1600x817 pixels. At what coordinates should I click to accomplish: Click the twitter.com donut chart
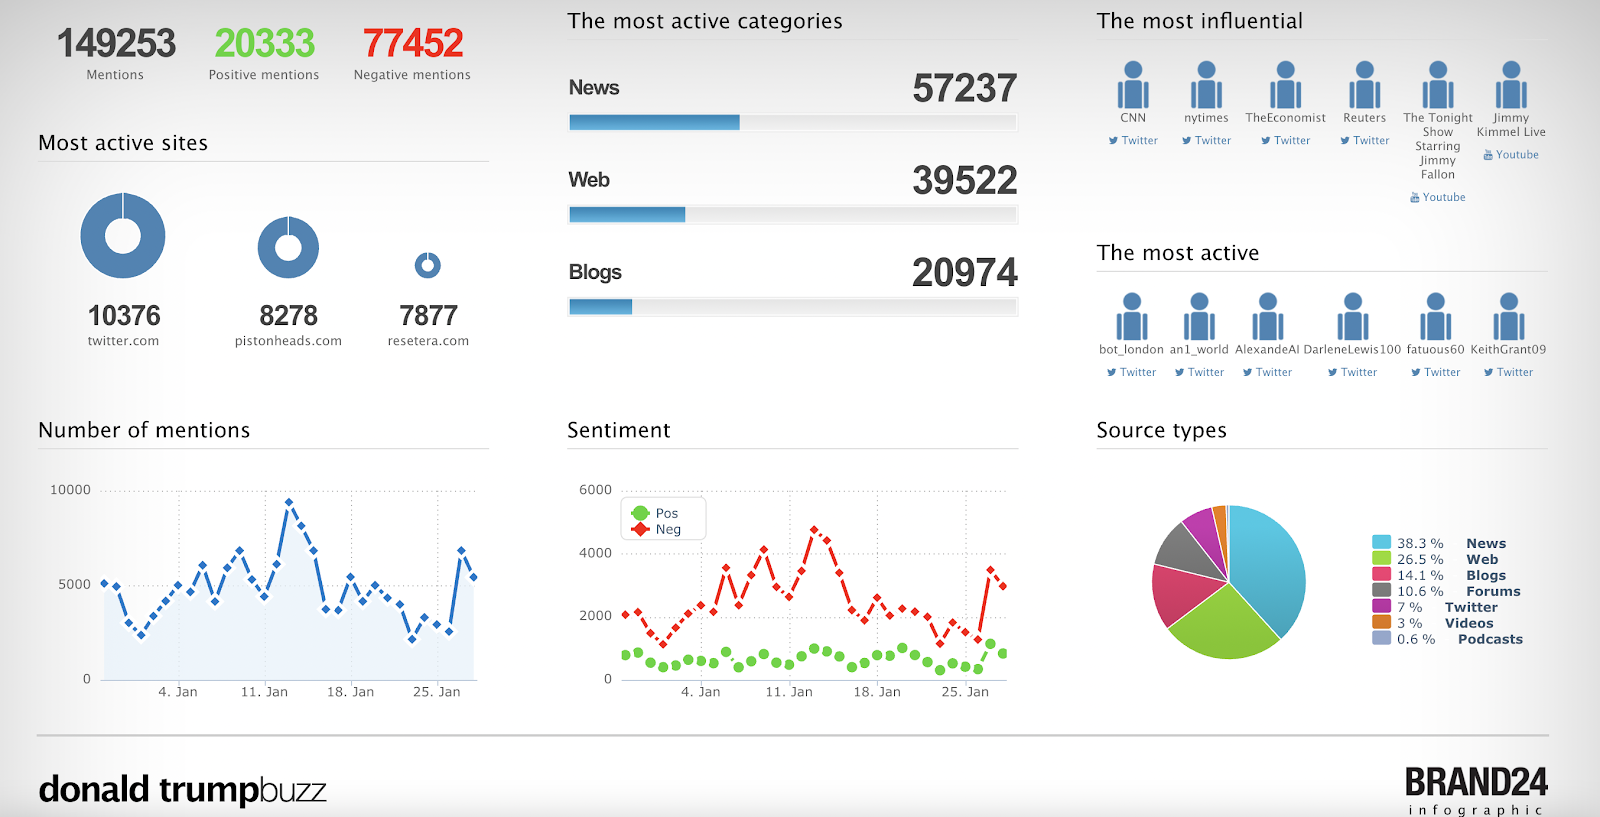[x=123, y=236]
